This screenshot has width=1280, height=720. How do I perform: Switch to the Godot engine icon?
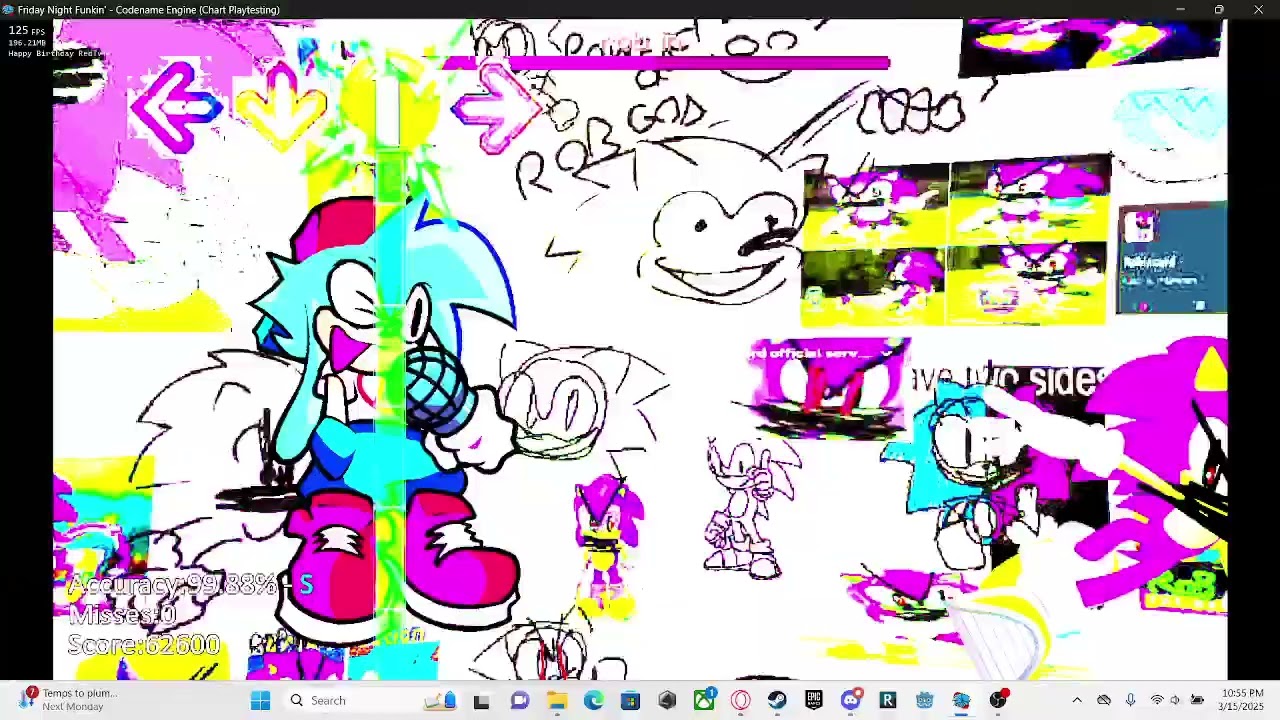pos(924,700)
